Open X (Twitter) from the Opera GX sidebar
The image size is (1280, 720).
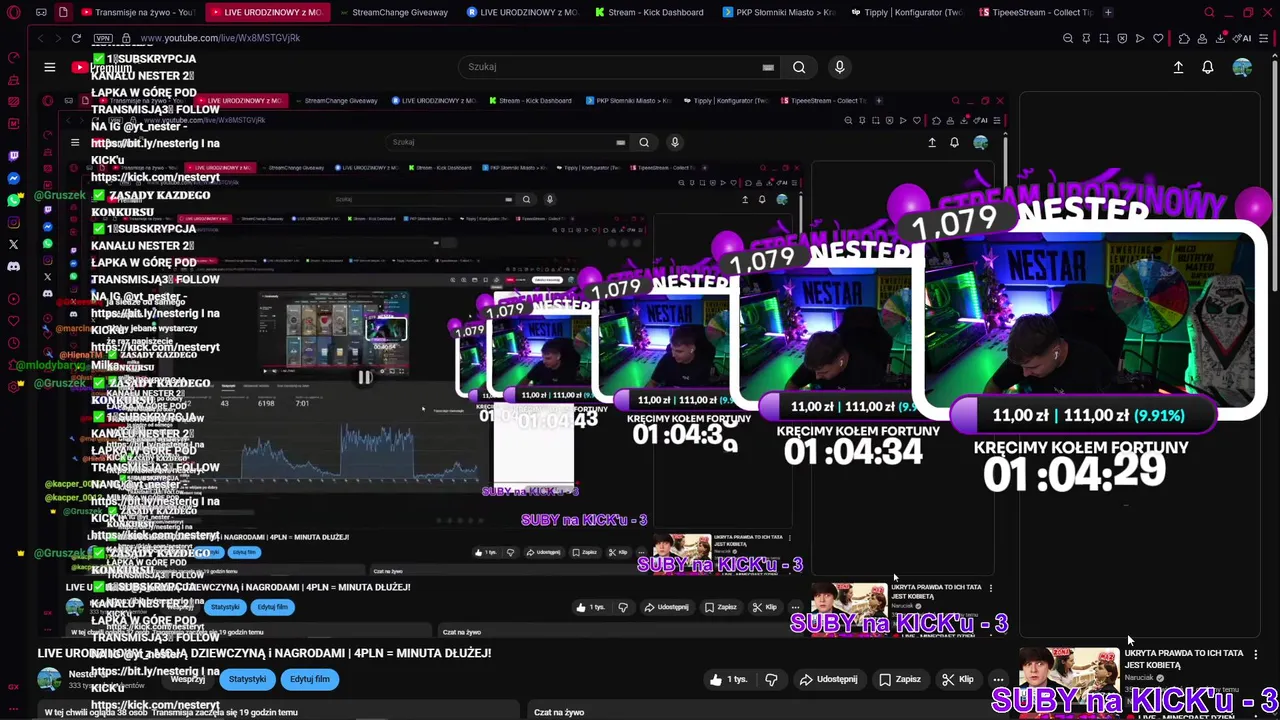pyautogui.click(x=13, y=244)
